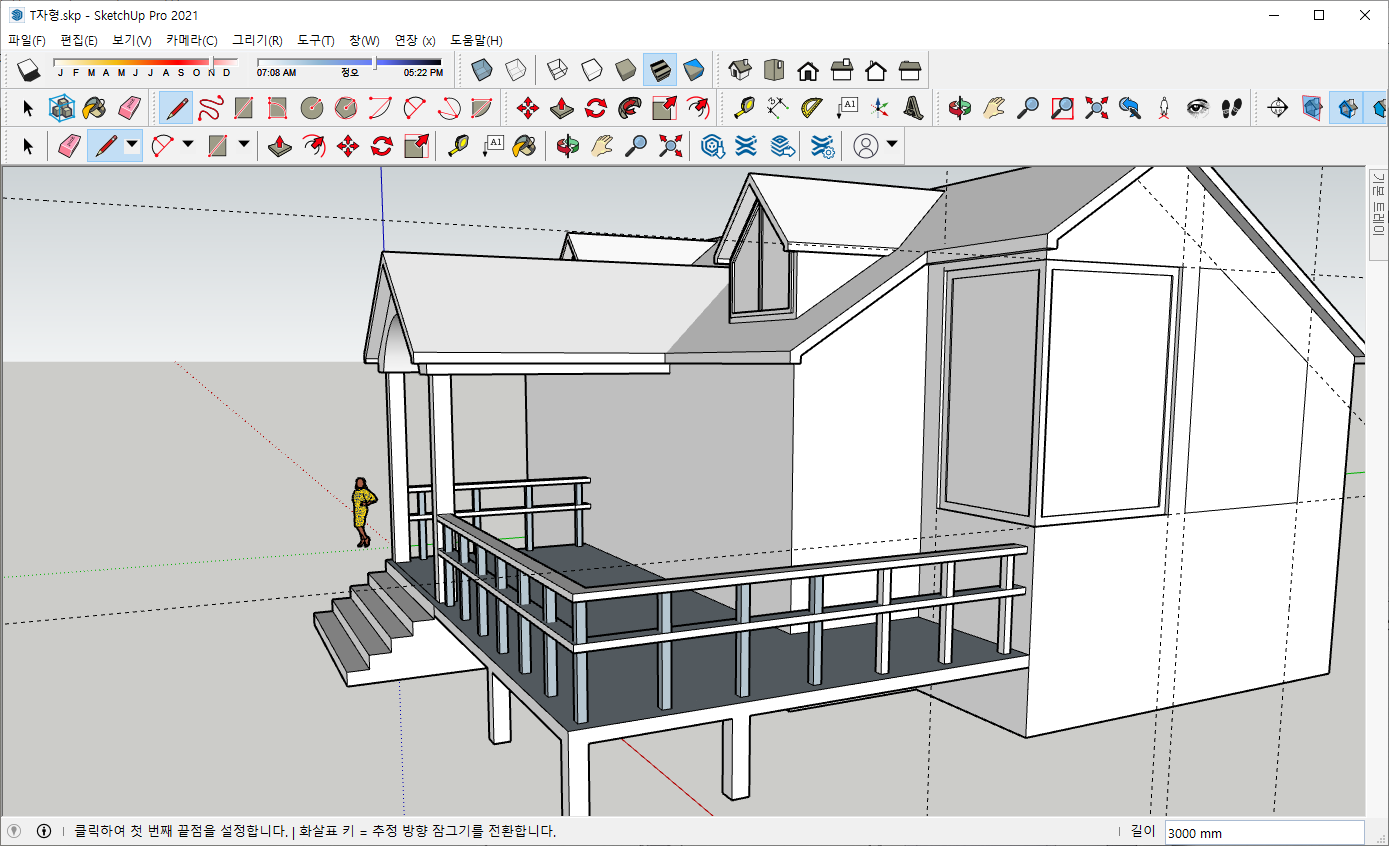This screenshot has height=846, width=1389.
Task: Expand the 기본 트레이 default tray
Action: click(x=1378, y=216)
